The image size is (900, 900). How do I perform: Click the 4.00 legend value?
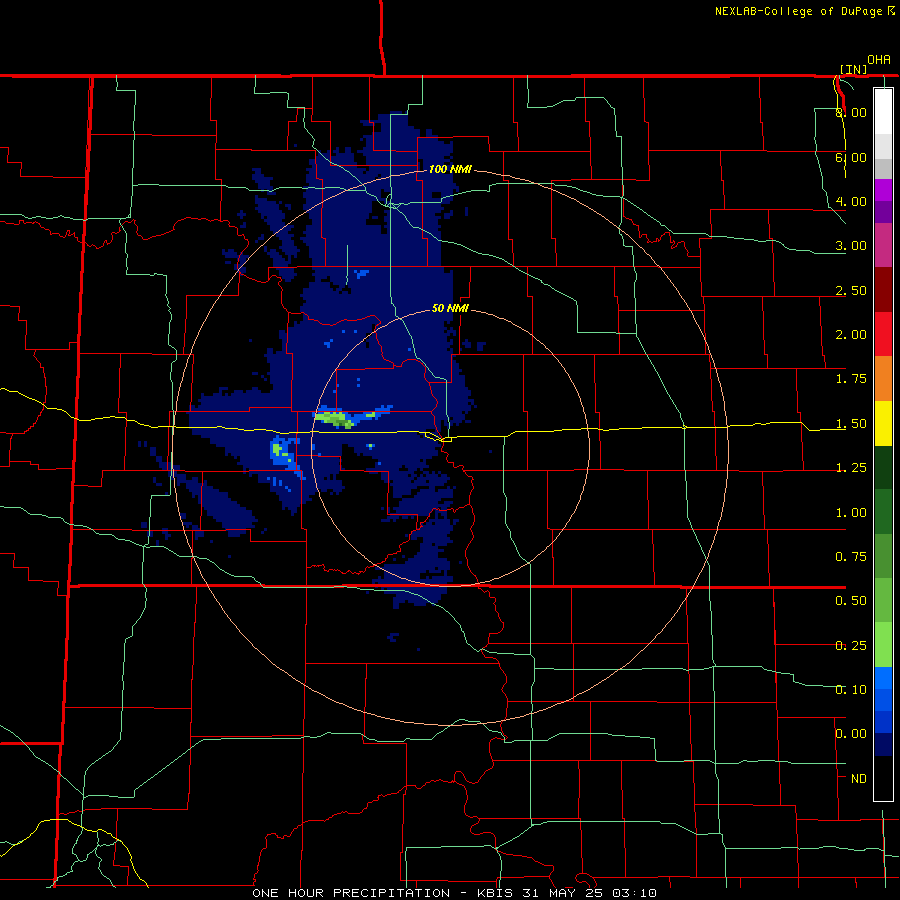point(851,201)
